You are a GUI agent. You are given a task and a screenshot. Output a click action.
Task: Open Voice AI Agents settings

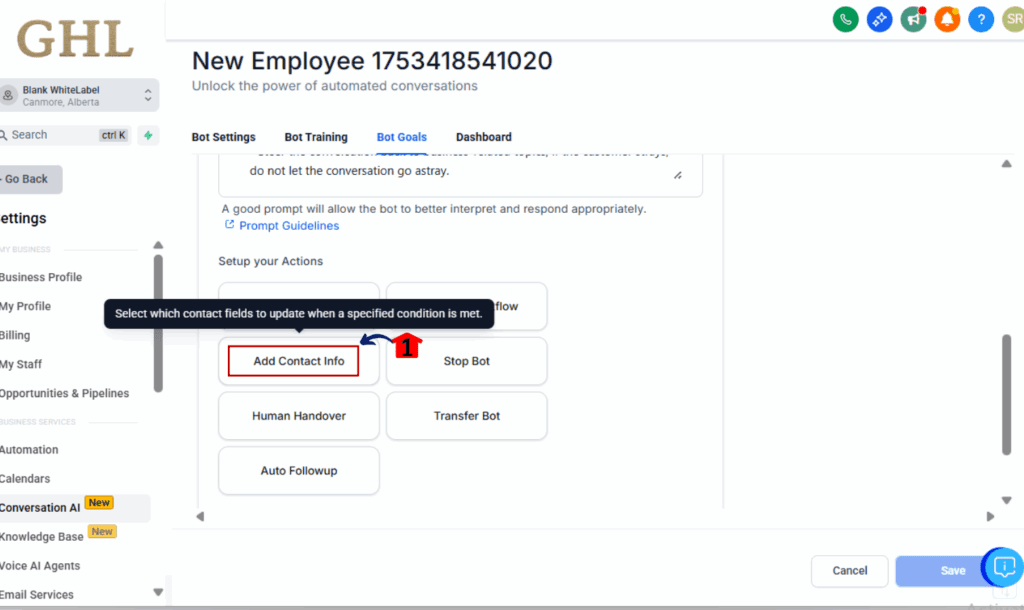[40, 566]
